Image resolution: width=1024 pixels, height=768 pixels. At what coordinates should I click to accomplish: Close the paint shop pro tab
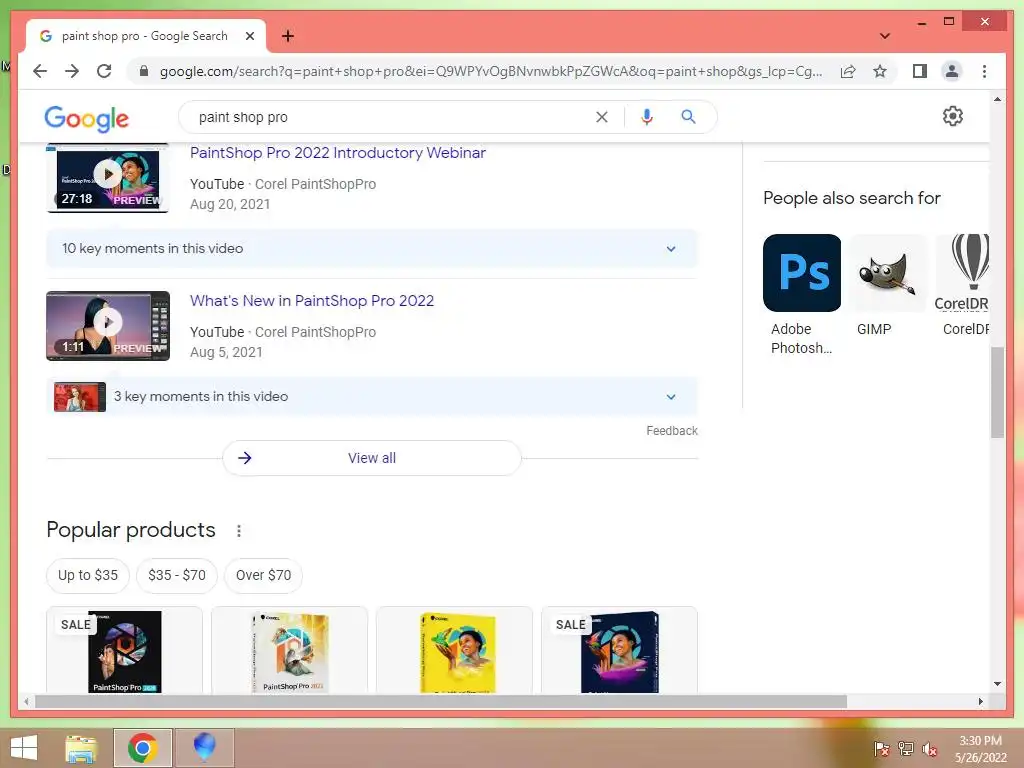[249, 36]
